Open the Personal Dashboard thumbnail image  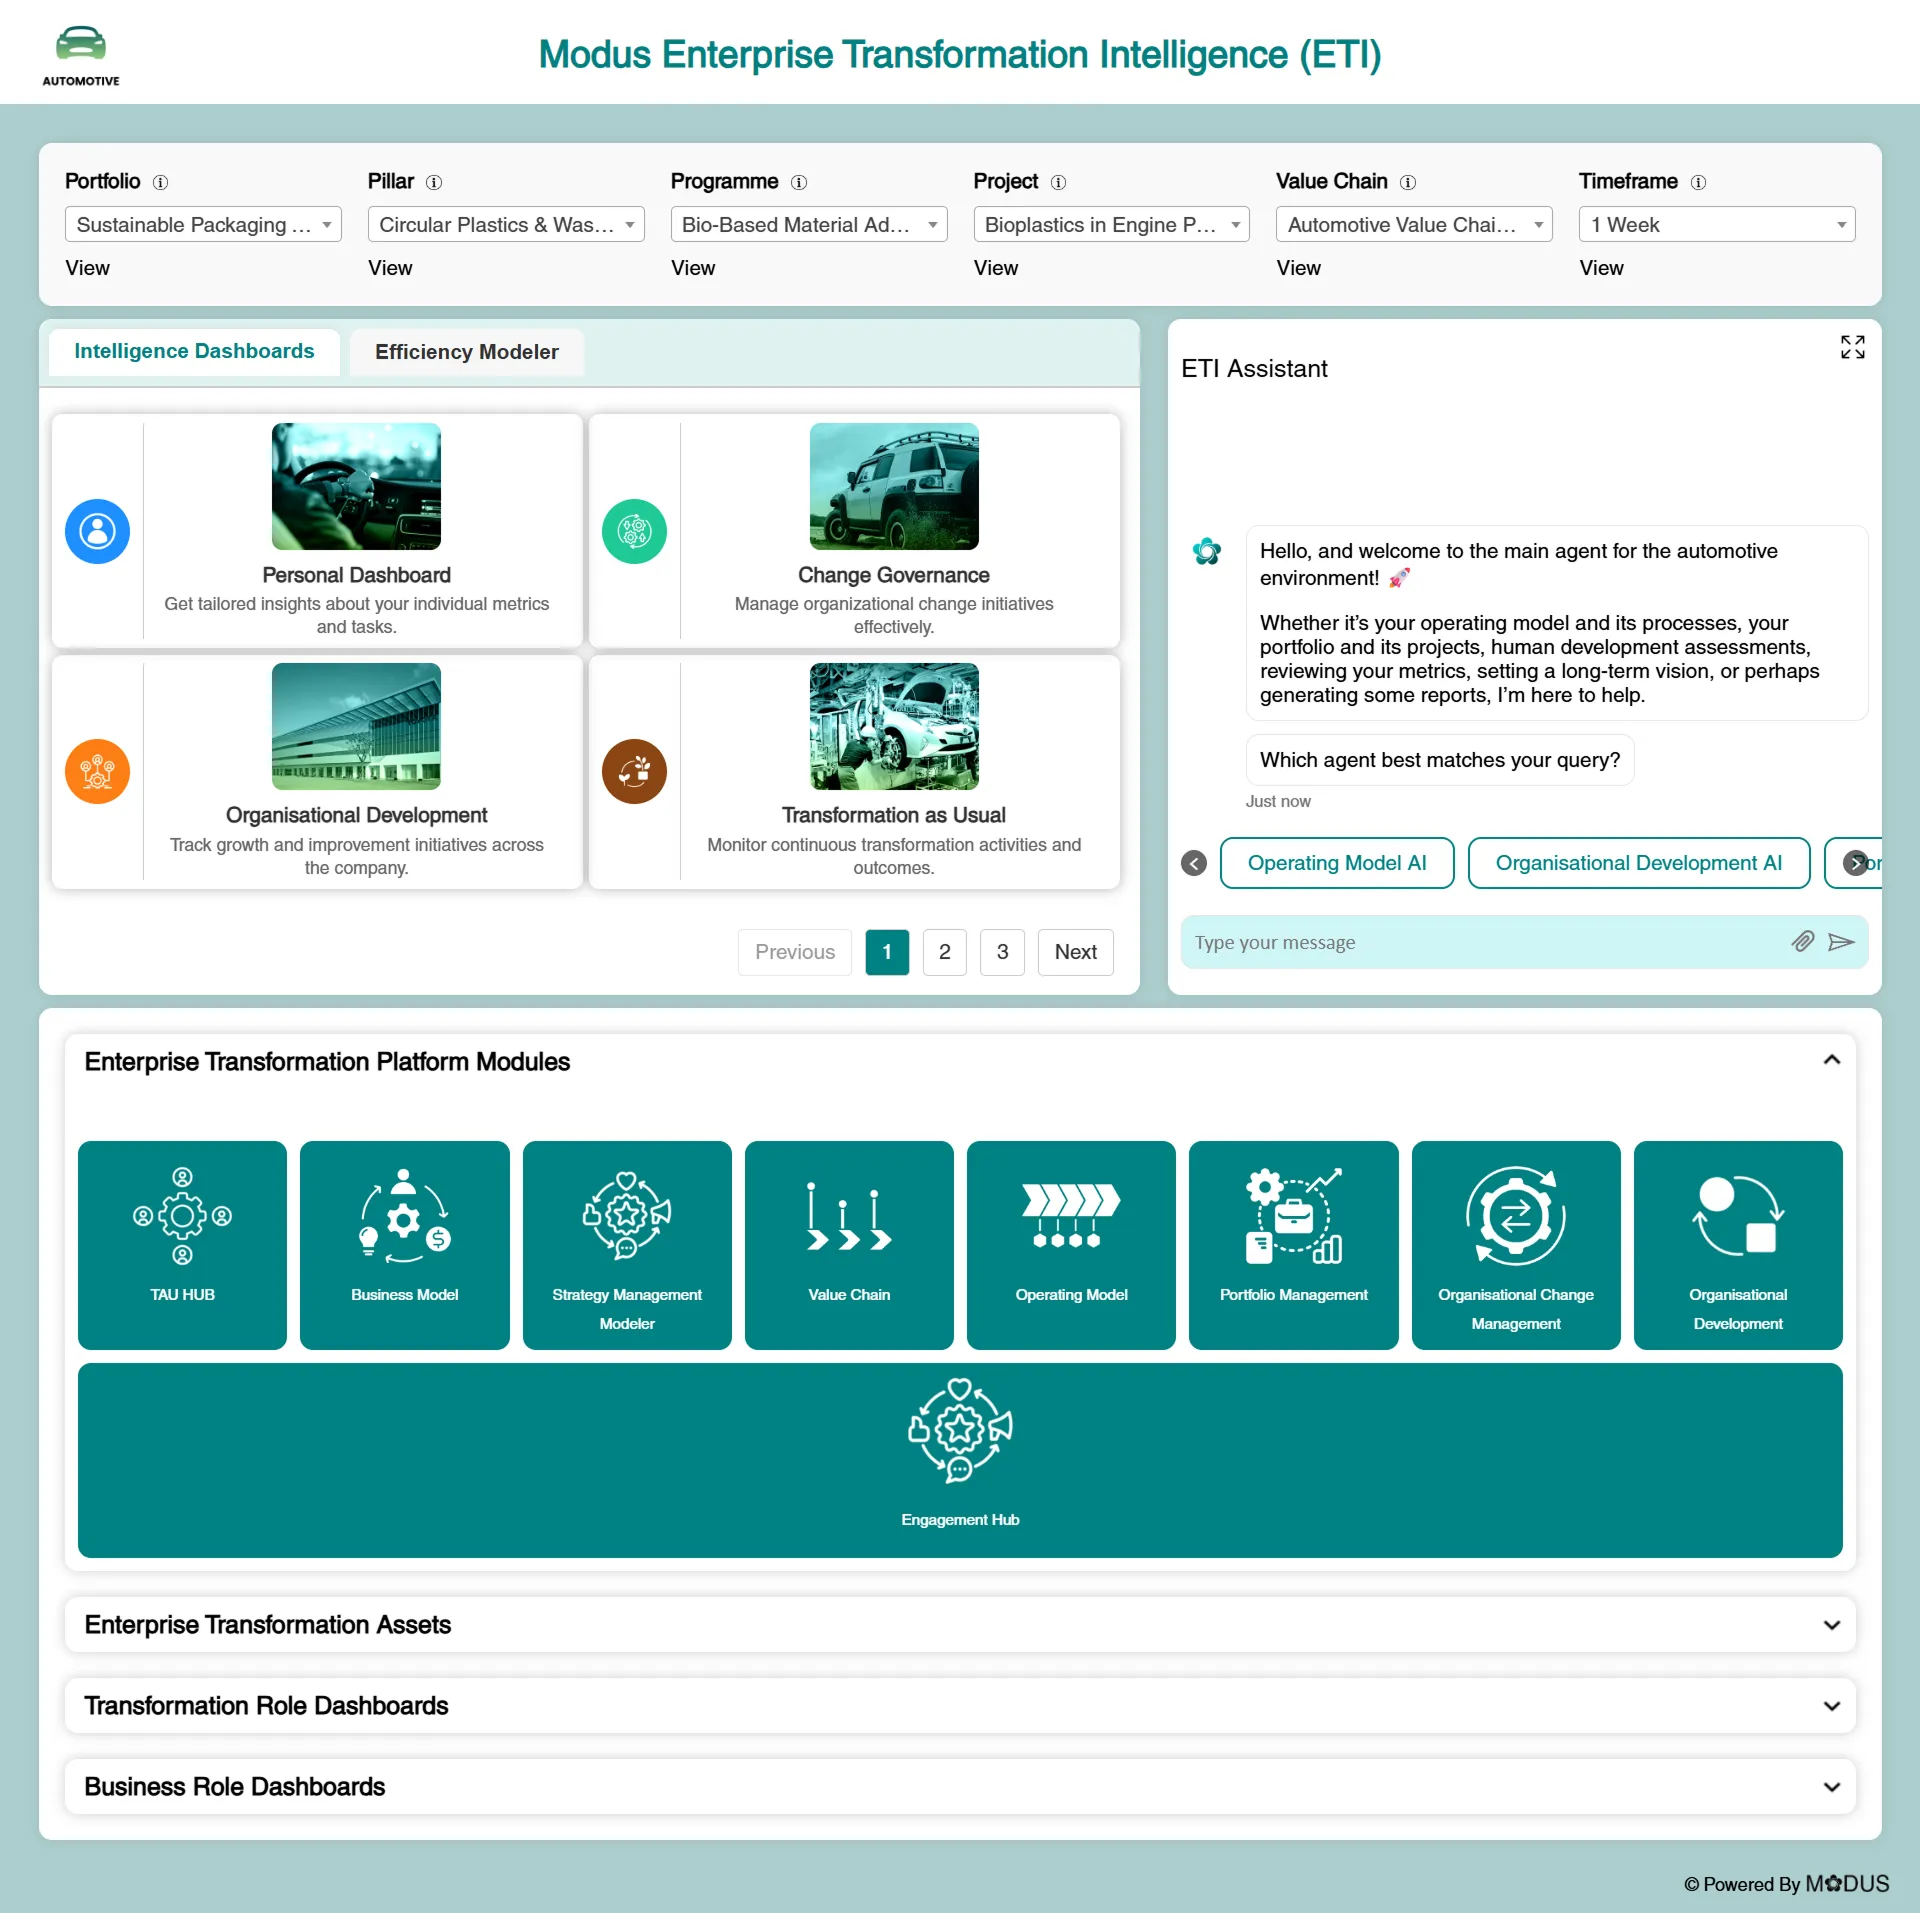coord(356,486)
